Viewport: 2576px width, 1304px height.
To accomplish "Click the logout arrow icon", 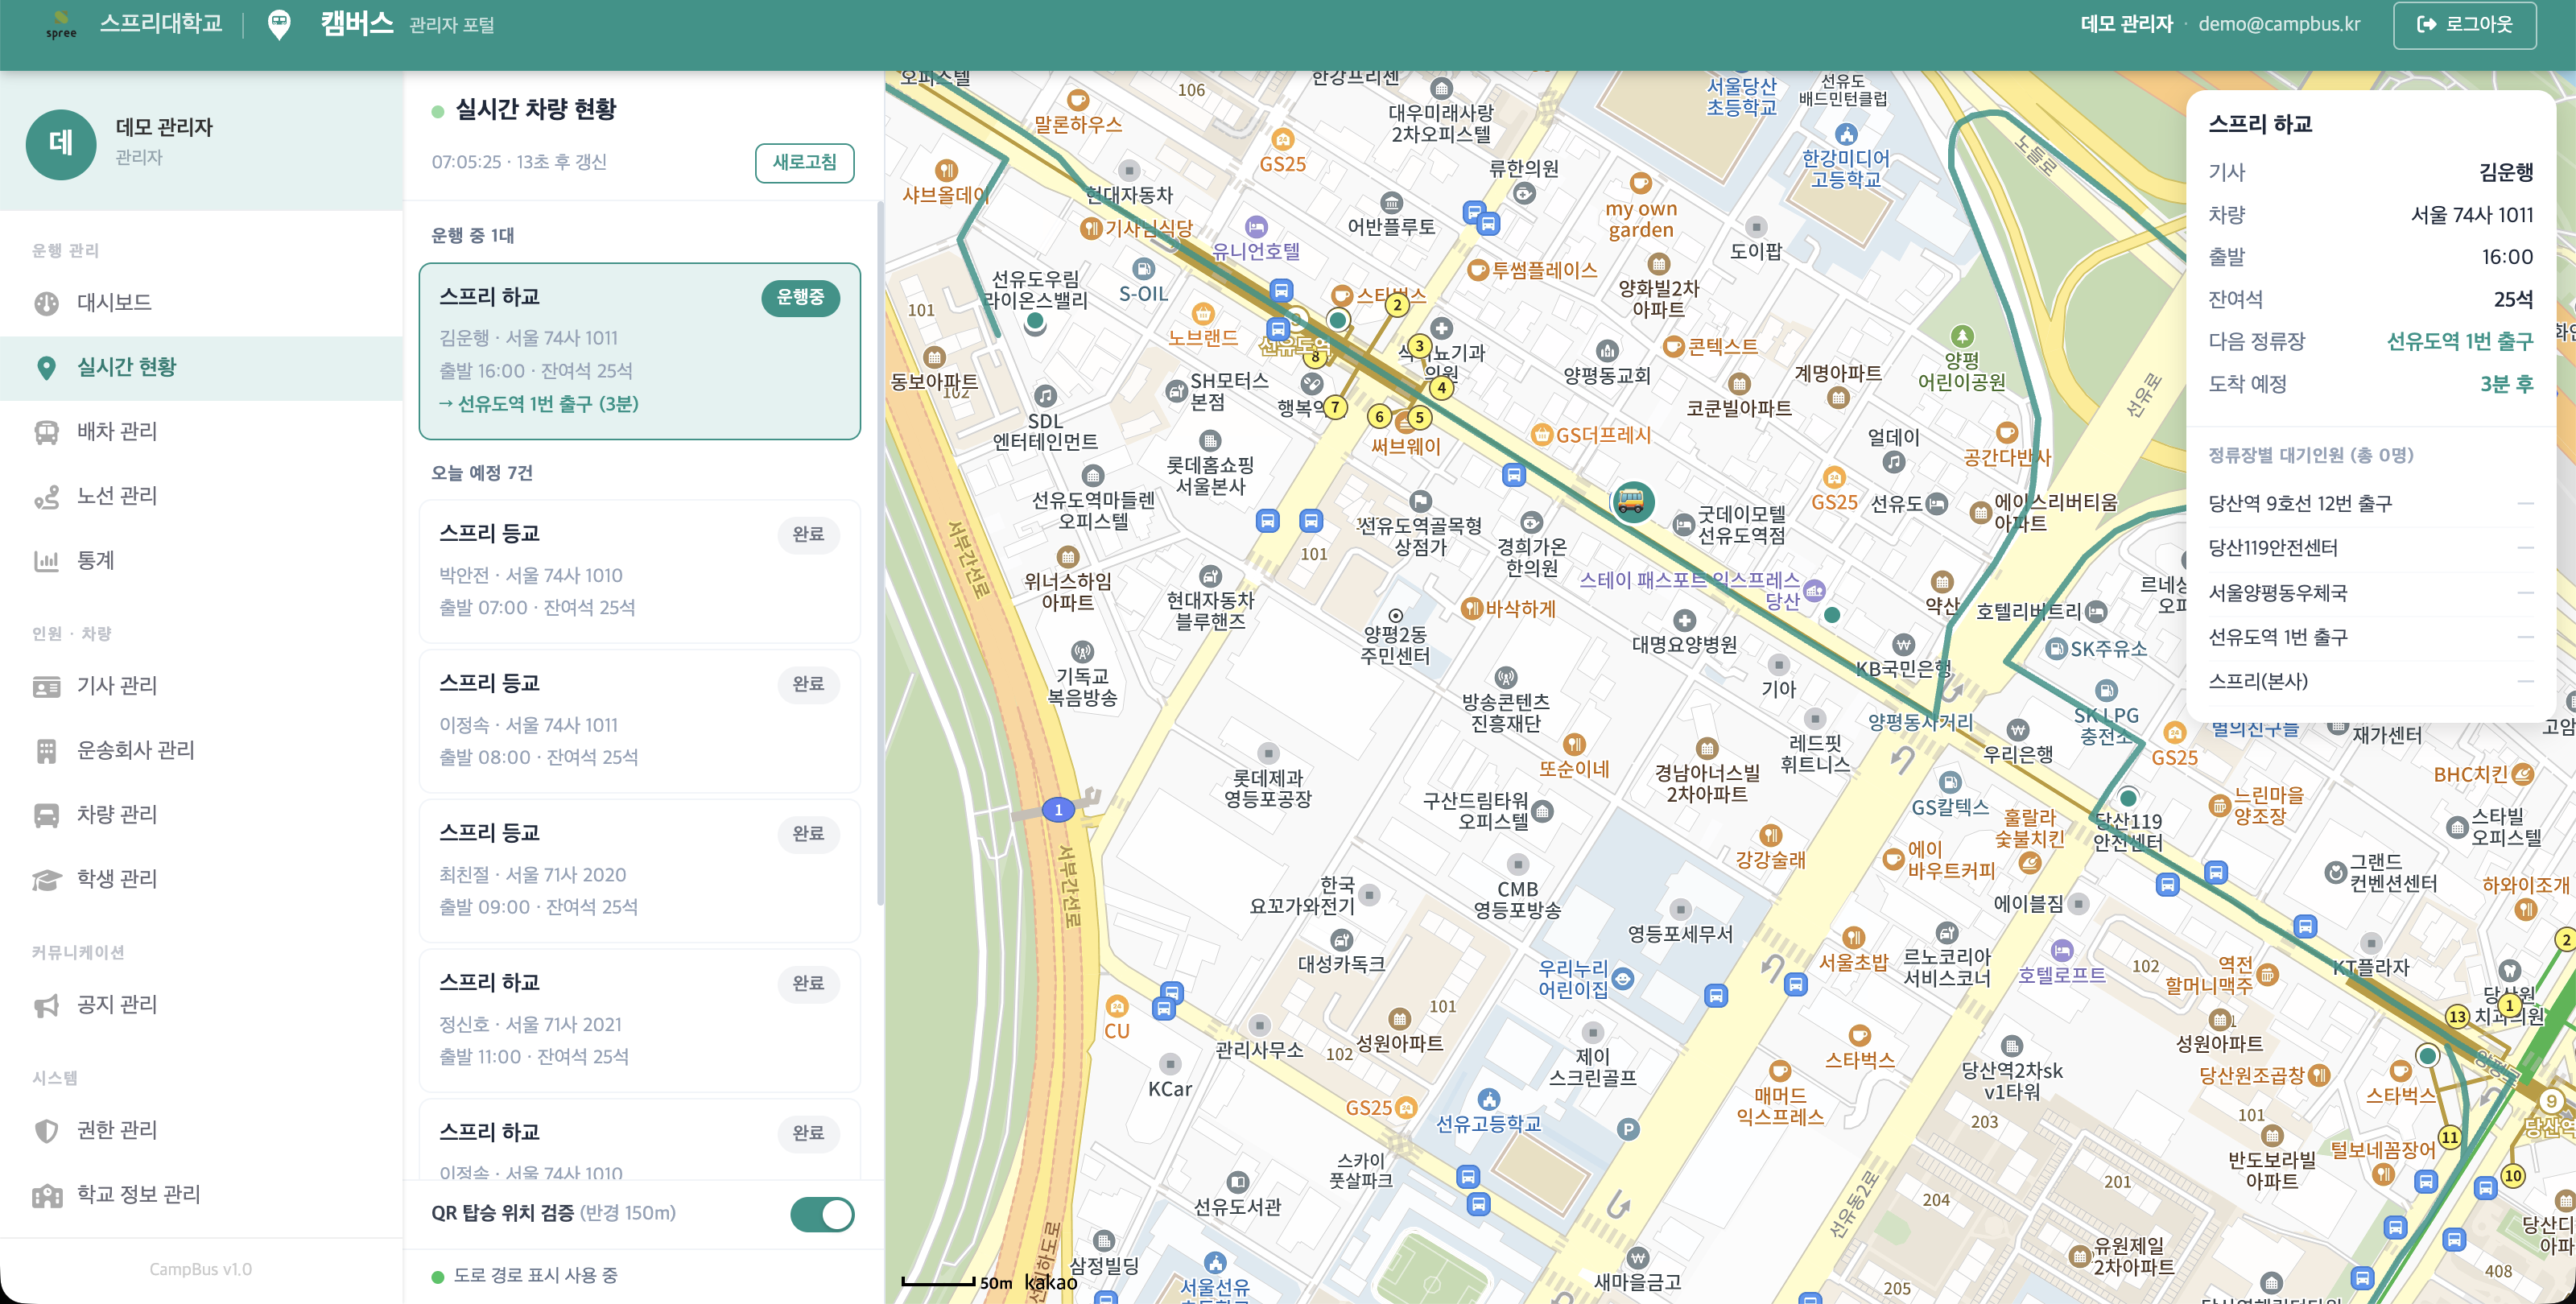I will pyautogui.click(x=2426, y=24).
